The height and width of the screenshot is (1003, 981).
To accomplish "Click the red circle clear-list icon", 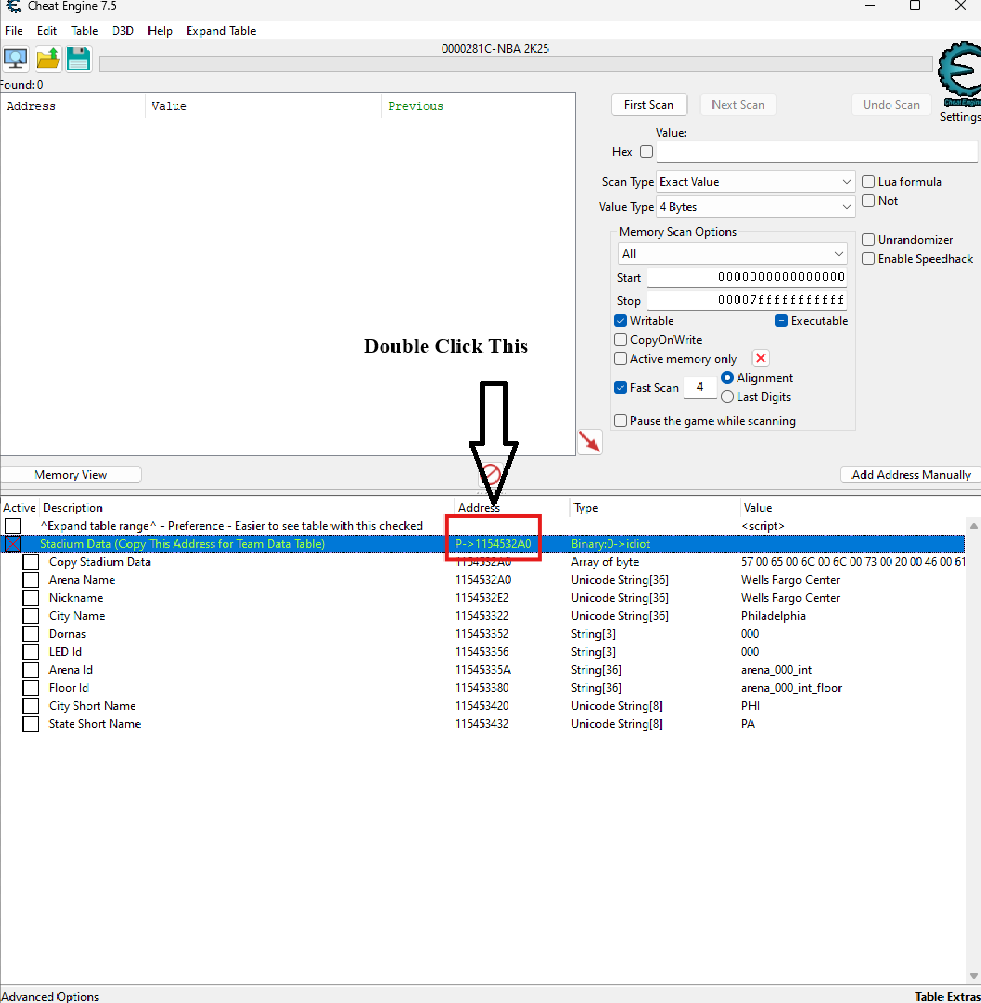I will click(x=491, y=474).
